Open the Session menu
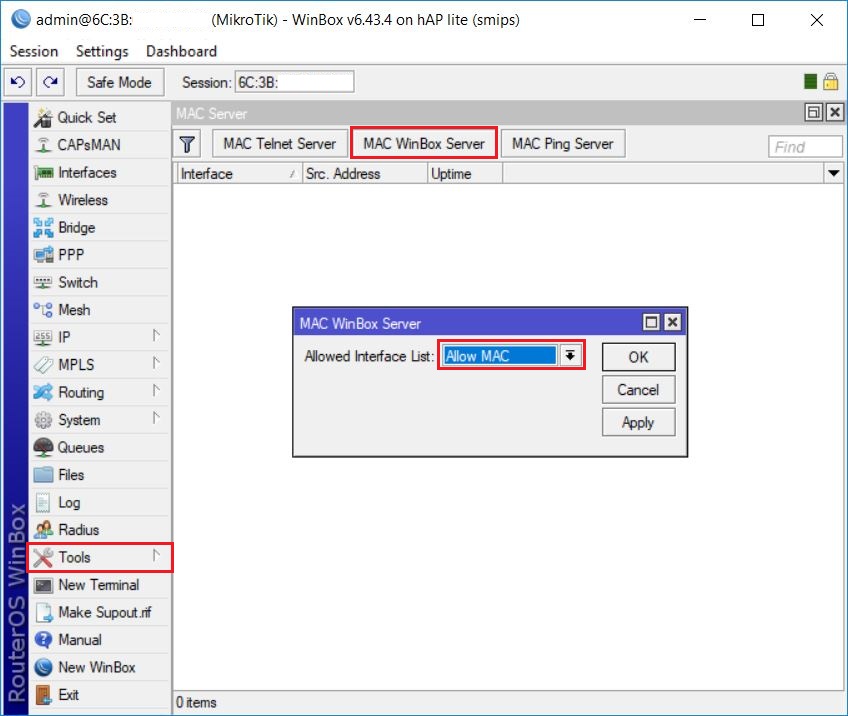This screenshot has height=716, width=848. [34, 51]
